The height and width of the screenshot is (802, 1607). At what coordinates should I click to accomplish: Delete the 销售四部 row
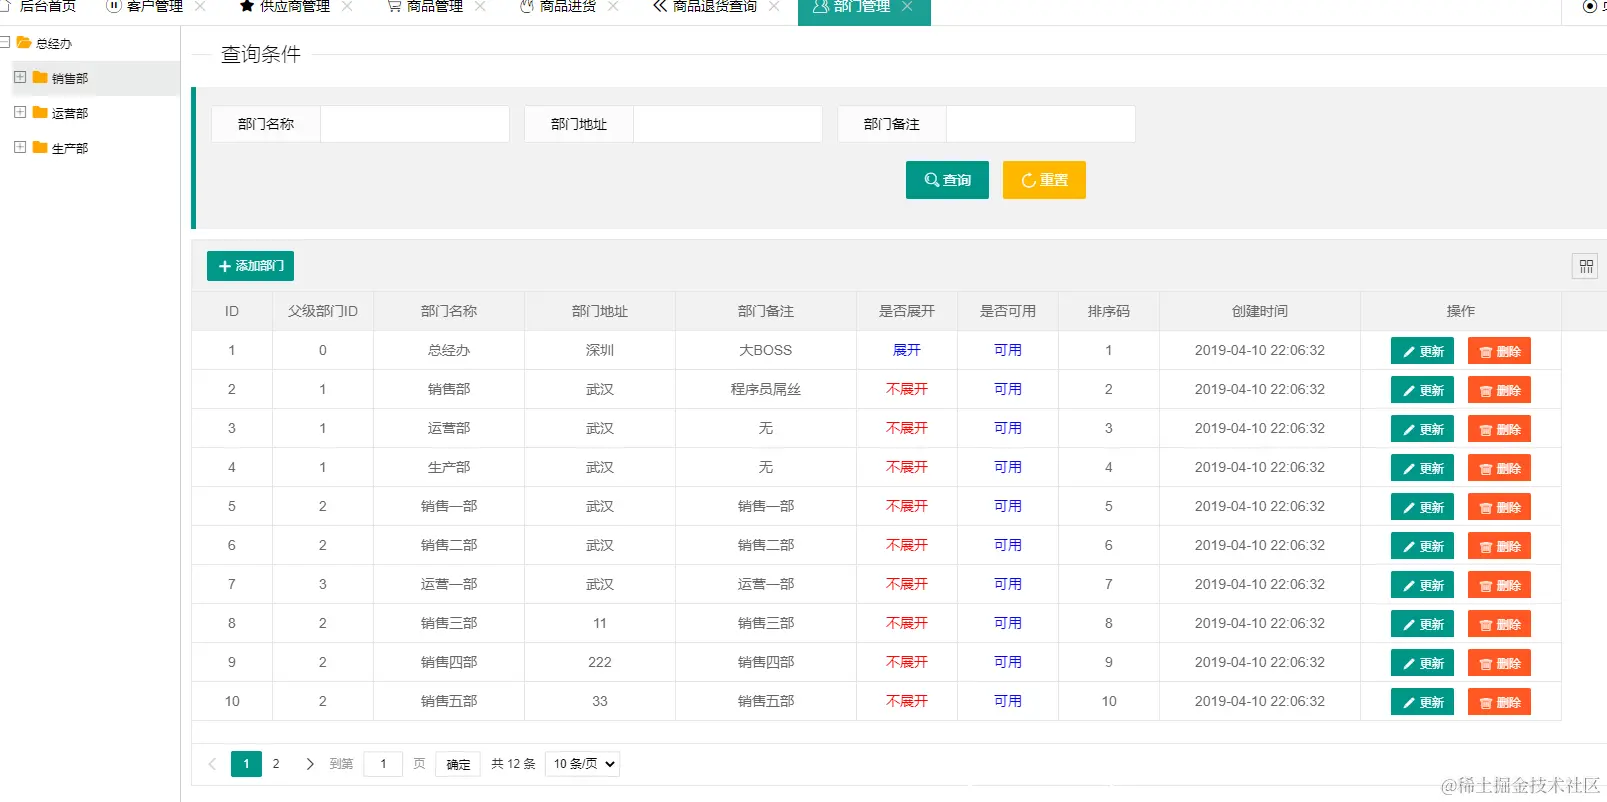(1499, 663)
